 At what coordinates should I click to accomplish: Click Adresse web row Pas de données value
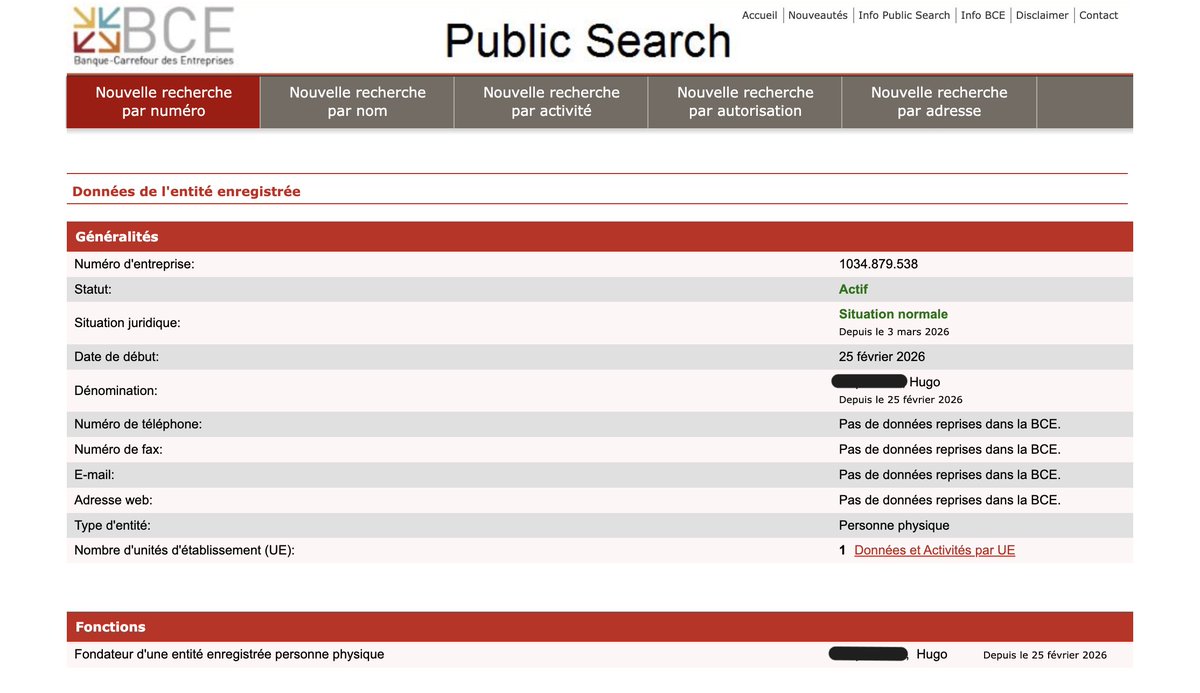pyautogui.click(x=950, y=500)
